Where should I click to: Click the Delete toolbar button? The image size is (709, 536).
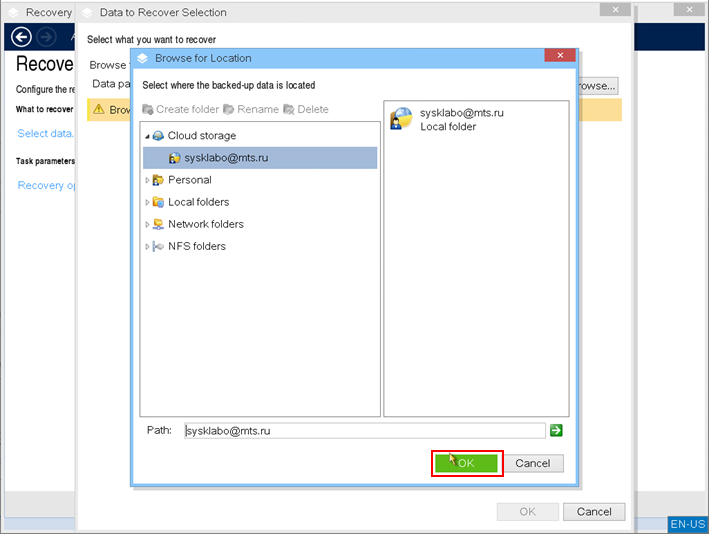pos(305,109)
